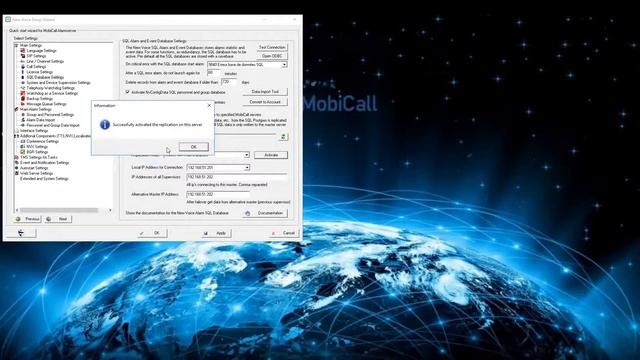Screen dimensions: 640x360
Task: Click delete records older than days field
Action: coord(229,82)
